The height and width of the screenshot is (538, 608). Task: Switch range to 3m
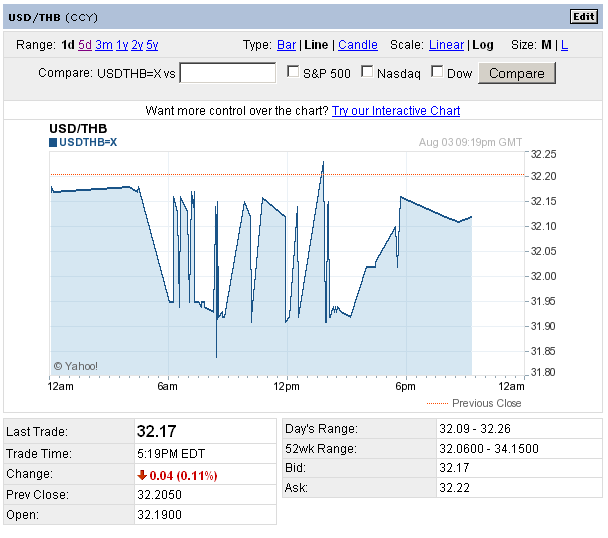point(104,45)
